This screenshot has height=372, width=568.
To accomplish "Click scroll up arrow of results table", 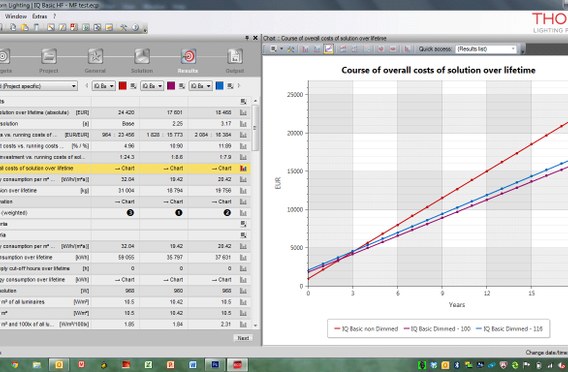I will [255, 101].
